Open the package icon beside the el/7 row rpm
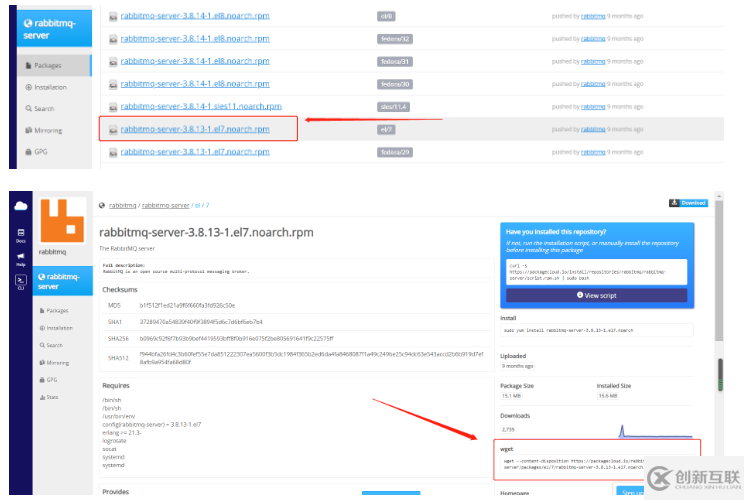This screenshot has height=500, width=744. pyautogui.click(x=113, y=130)
